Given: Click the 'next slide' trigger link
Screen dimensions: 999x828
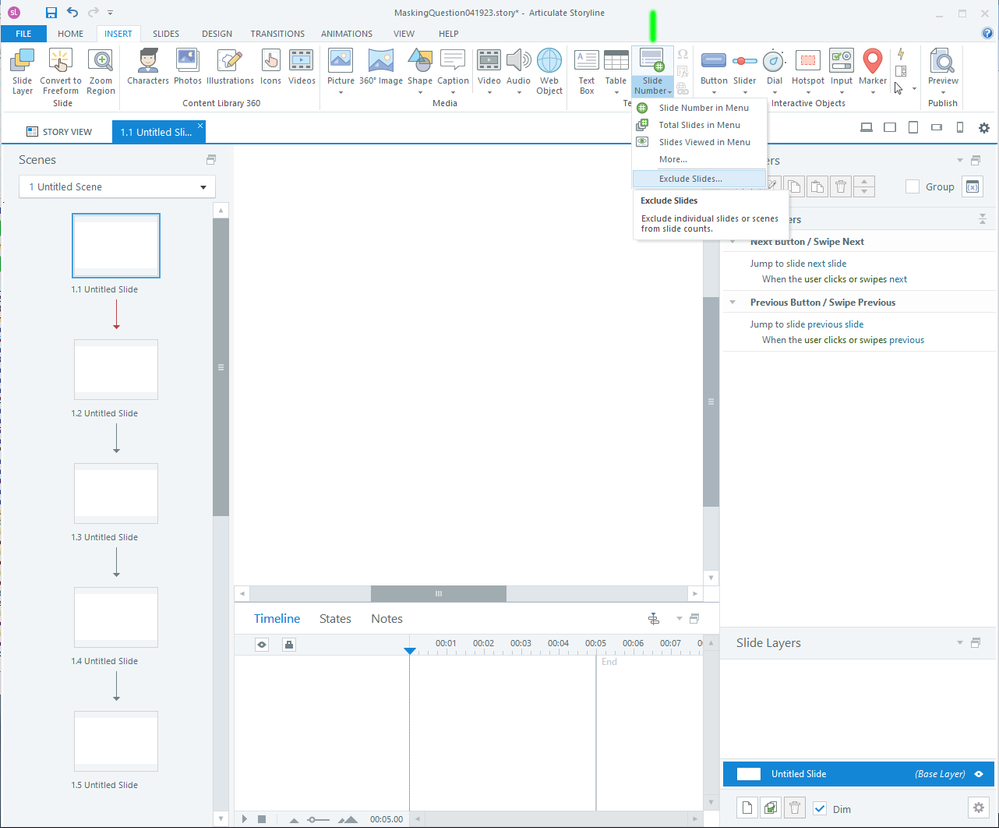Looking at the screenshot, I should tap(827, 264).
